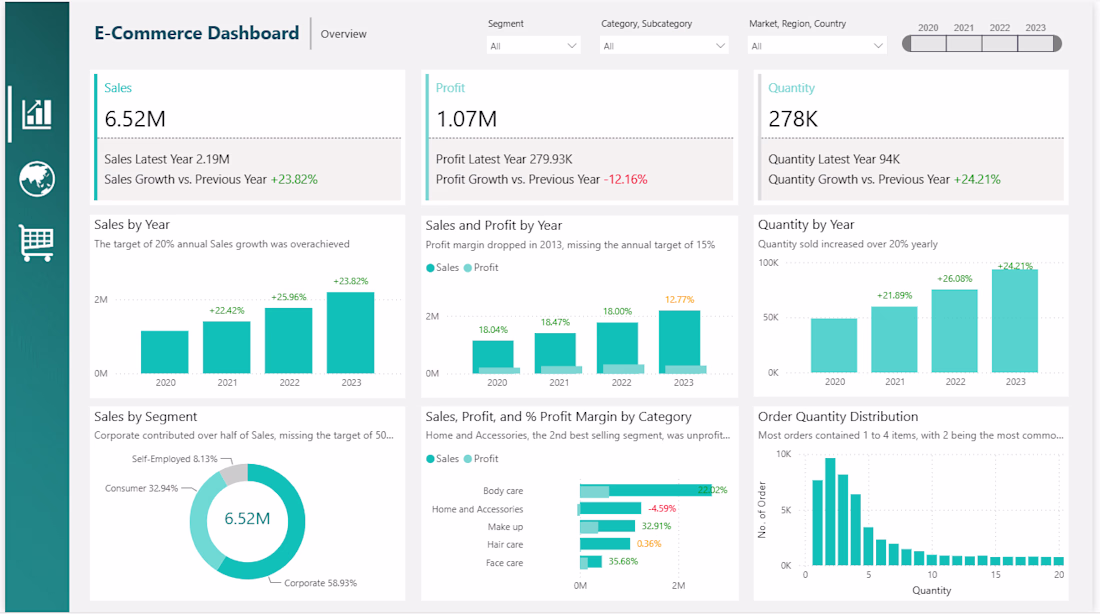Click the 35.68% profit margin label

pyautogui.click(x=623, y=561)
